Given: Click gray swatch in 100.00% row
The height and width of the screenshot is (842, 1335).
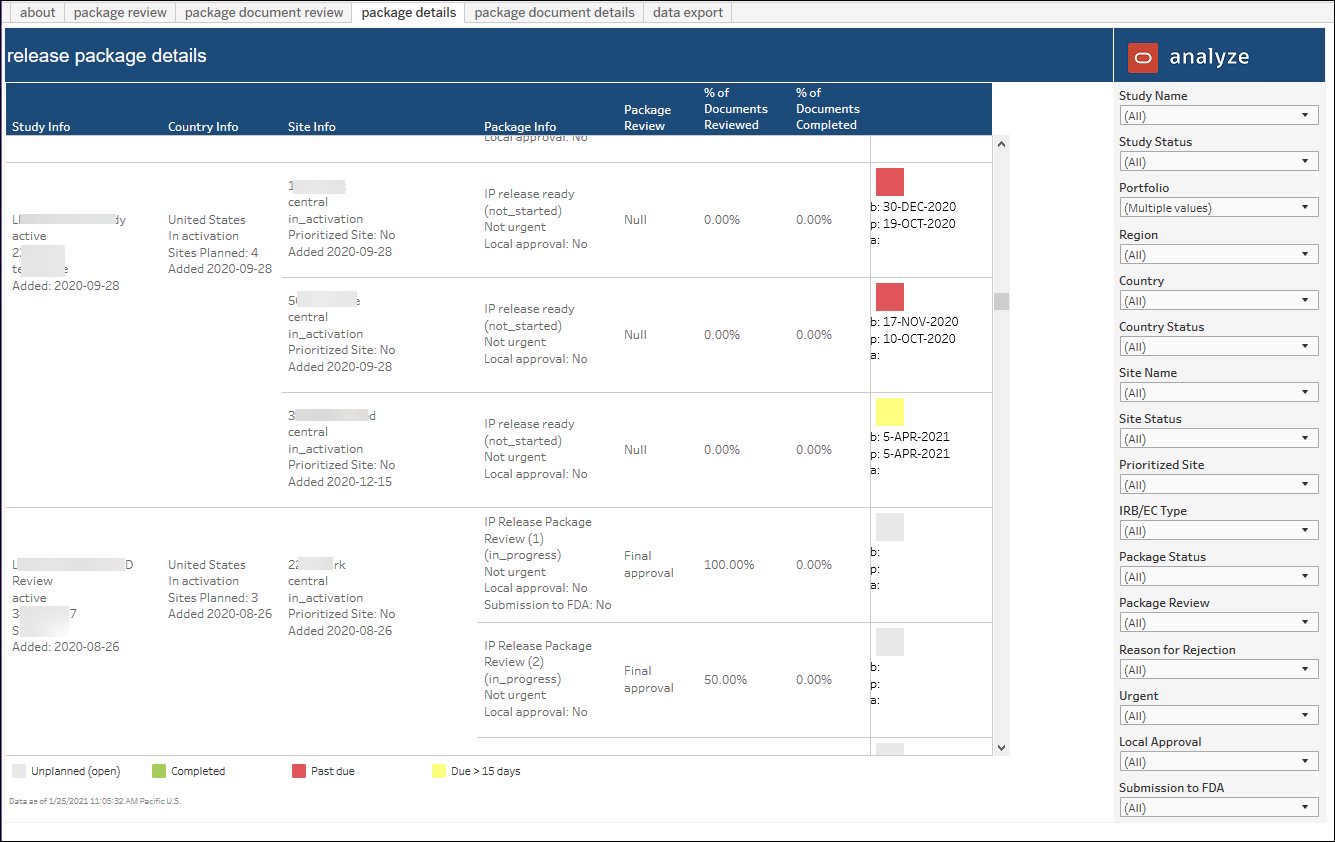Looking at the screenshot, I should click(x=890, y=527).
